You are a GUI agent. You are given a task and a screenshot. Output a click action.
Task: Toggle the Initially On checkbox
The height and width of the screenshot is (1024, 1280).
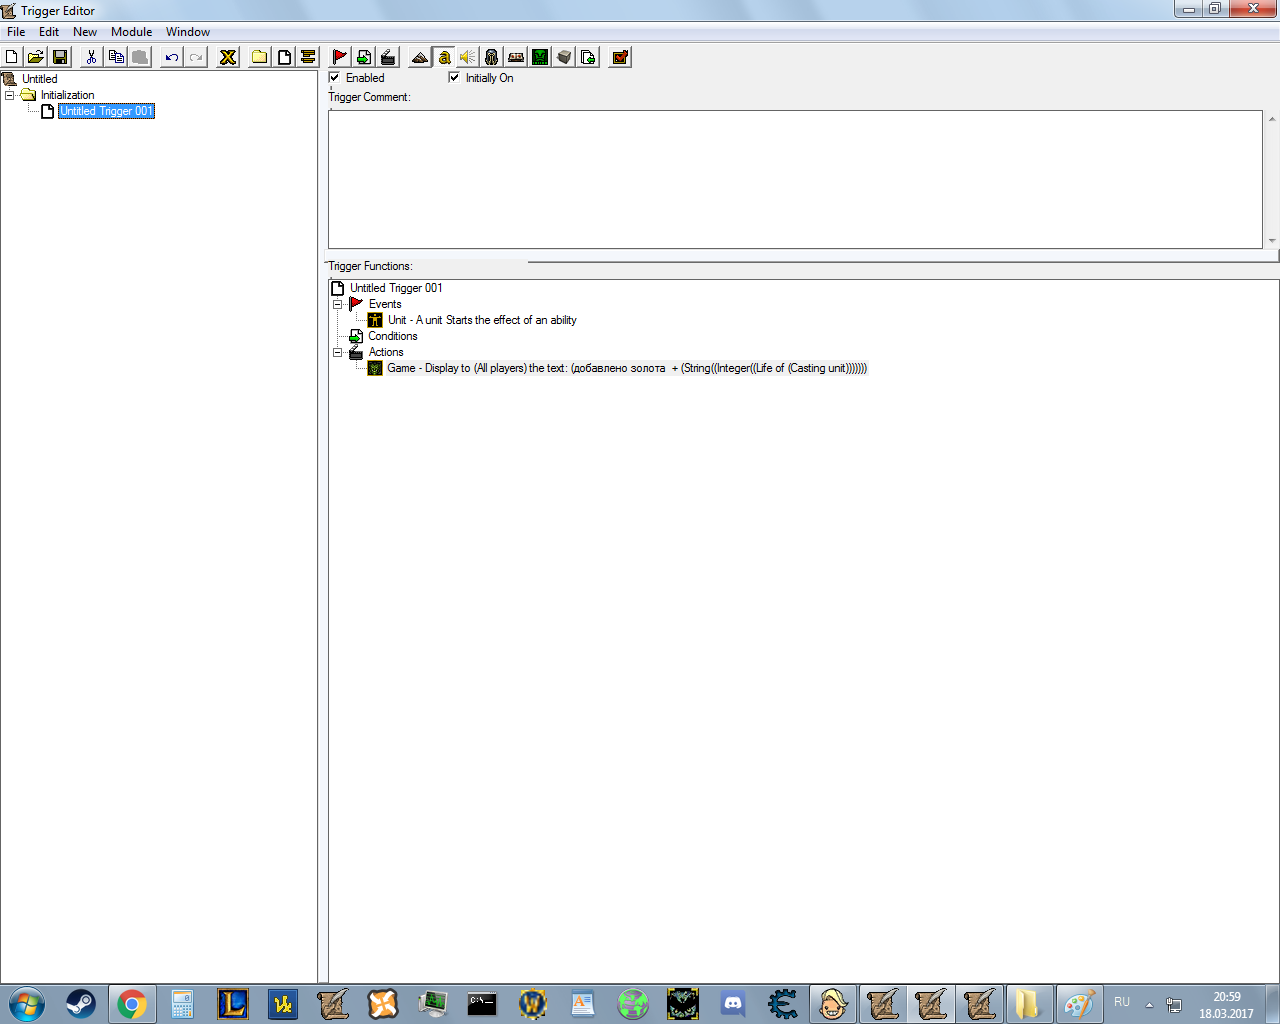click(x=454, y=77)
